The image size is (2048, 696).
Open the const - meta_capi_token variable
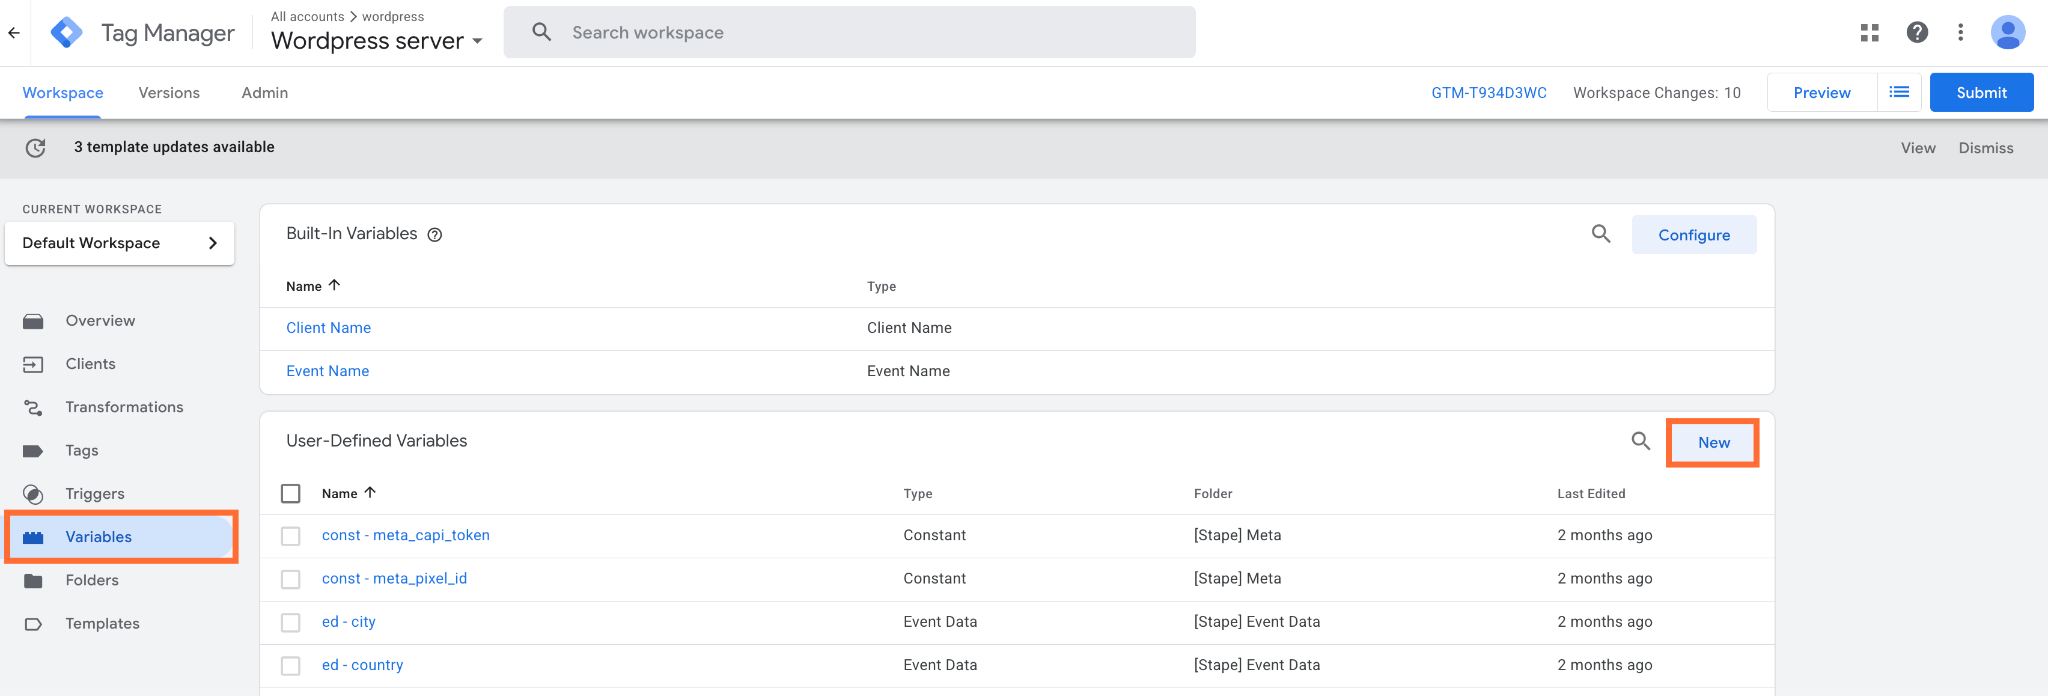click(x=406, y=535)
